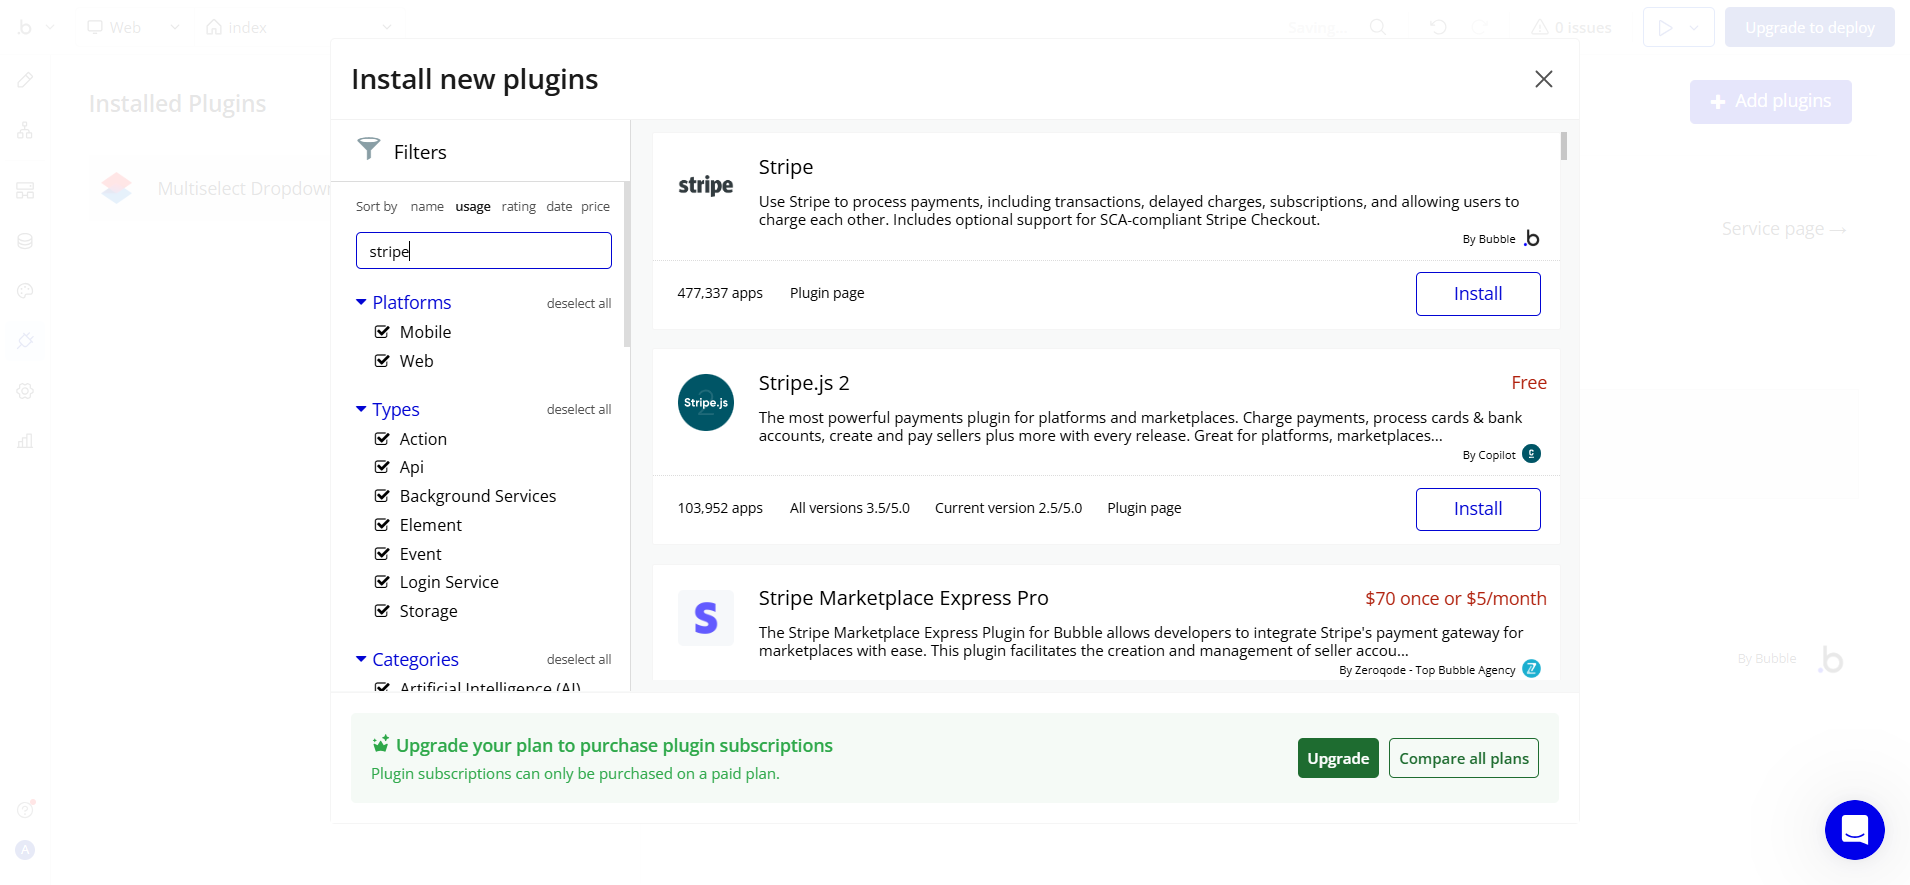The image size is (1910, 885).
Task: Click the undo arrow in top bar
Action: [1438, 27]
